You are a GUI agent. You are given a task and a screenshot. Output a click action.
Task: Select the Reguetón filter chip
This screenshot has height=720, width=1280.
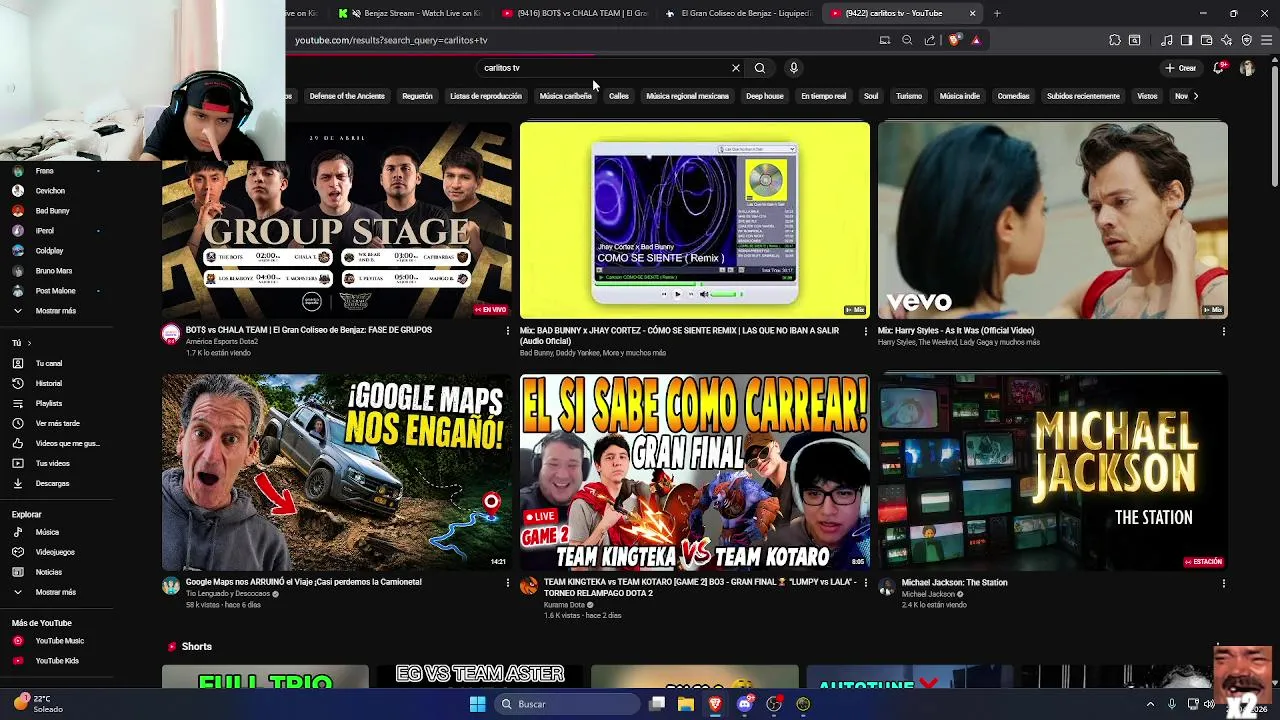coord(417,96)
